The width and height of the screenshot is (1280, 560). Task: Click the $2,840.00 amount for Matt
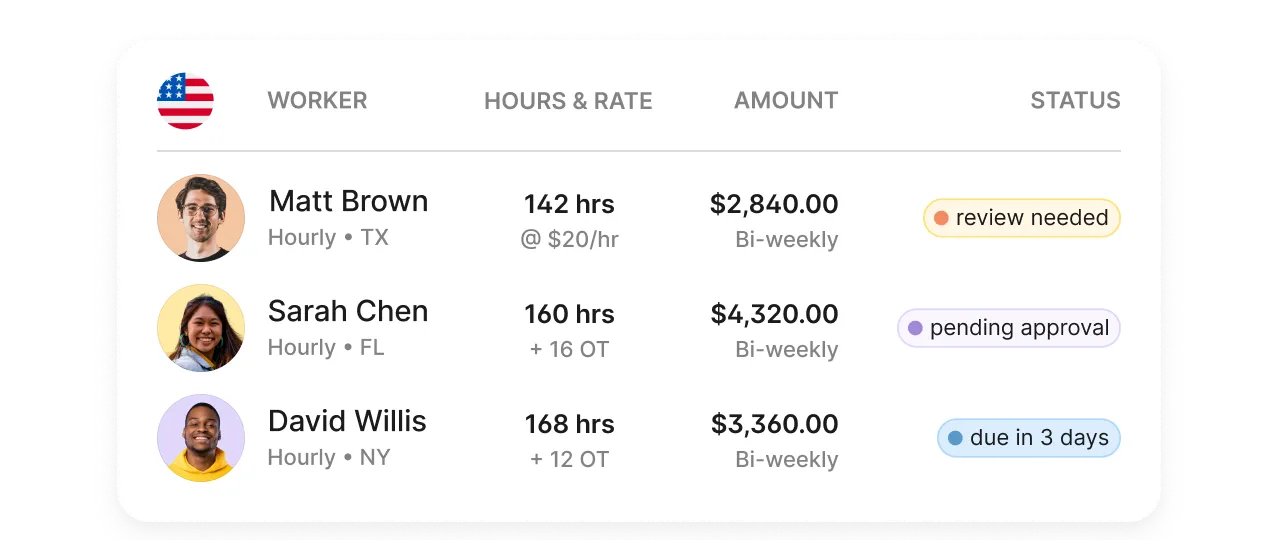point(774,204)
